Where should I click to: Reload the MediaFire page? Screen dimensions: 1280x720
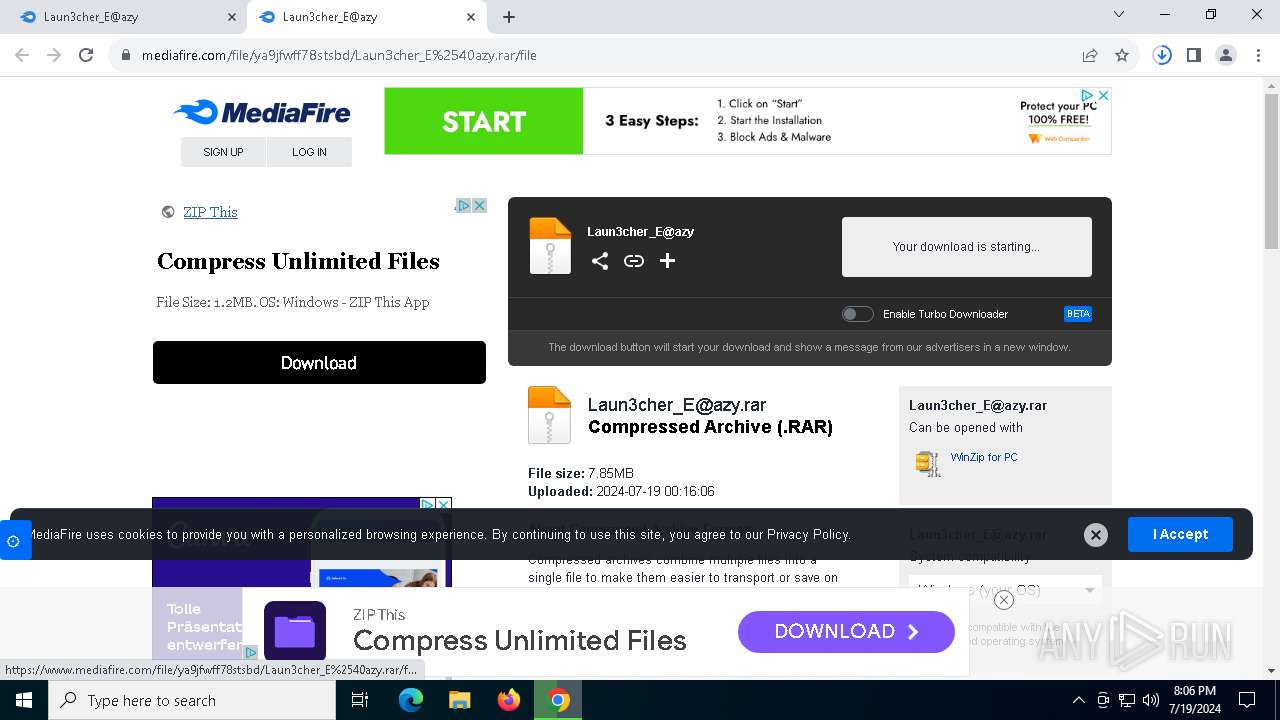(x=86, y=55)
